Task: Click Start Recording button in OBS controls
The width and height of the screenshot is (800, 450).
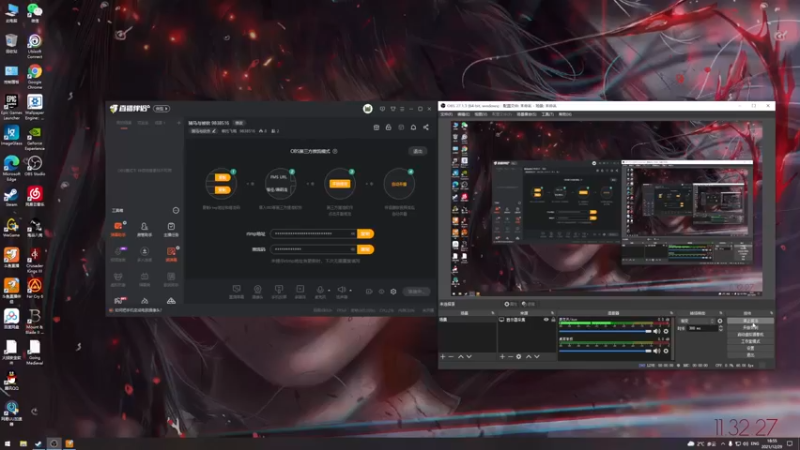Action: coord(750,328)
